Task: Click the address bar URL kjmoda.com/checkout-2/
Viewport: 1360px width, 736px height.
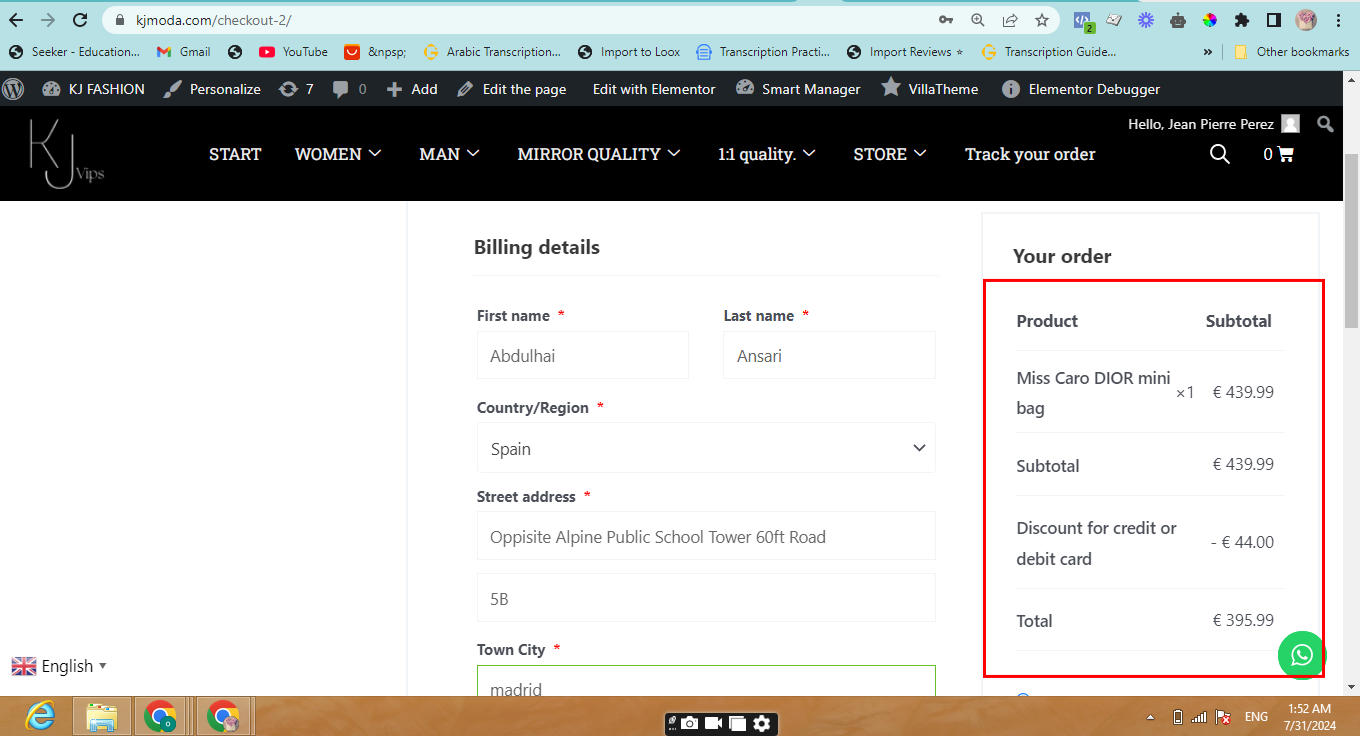Action: click(214, 20)
